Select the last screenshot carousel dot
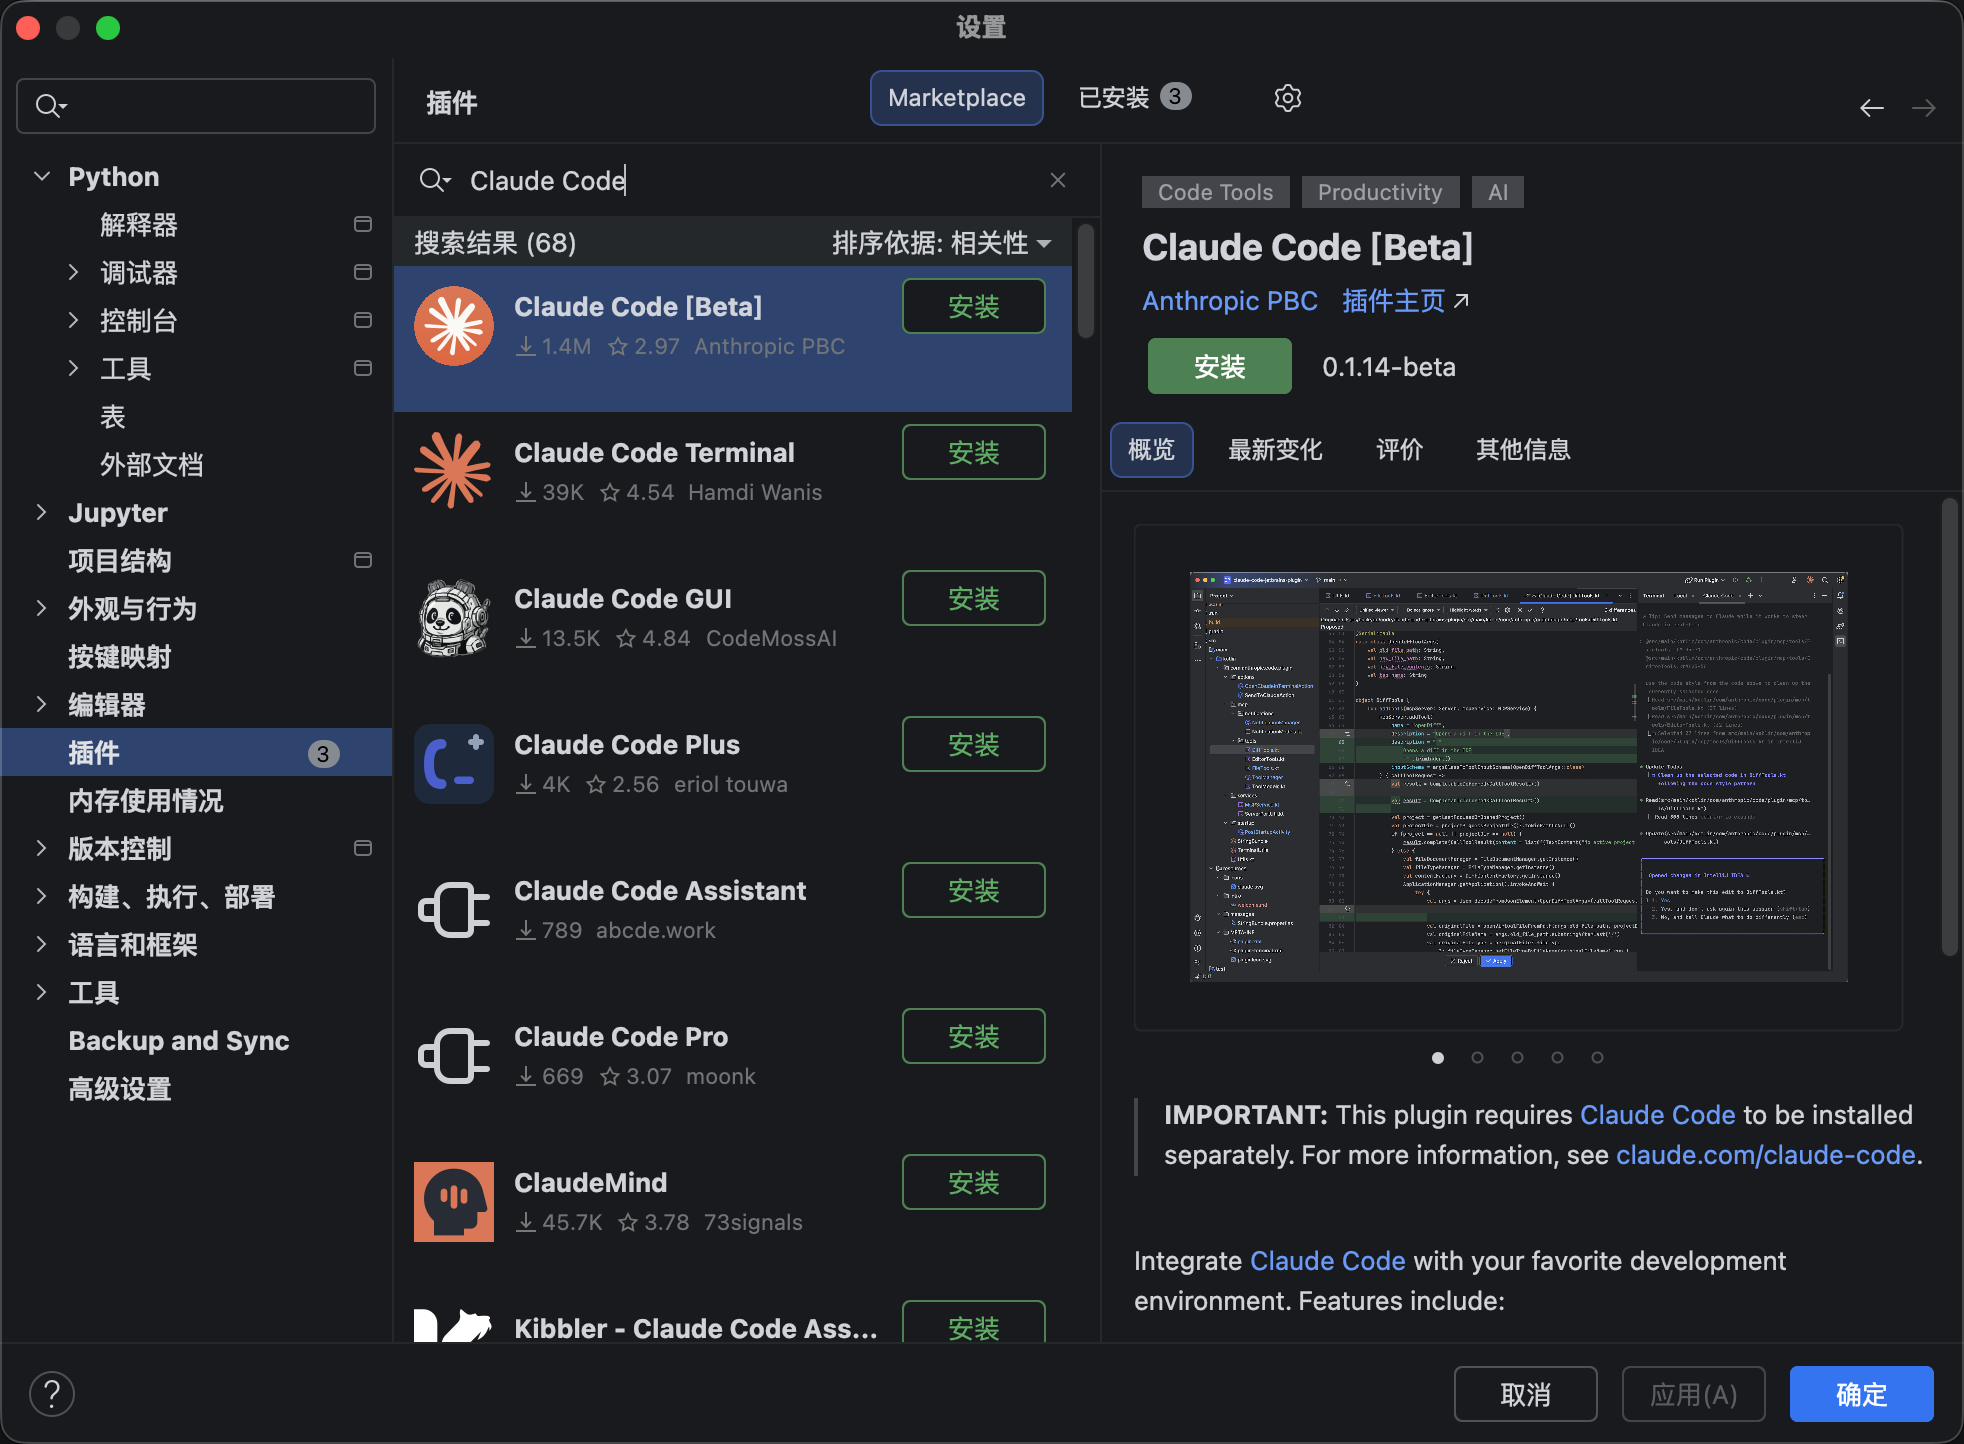This screenshot has height=1444, width=1964. (1597, 1057)
